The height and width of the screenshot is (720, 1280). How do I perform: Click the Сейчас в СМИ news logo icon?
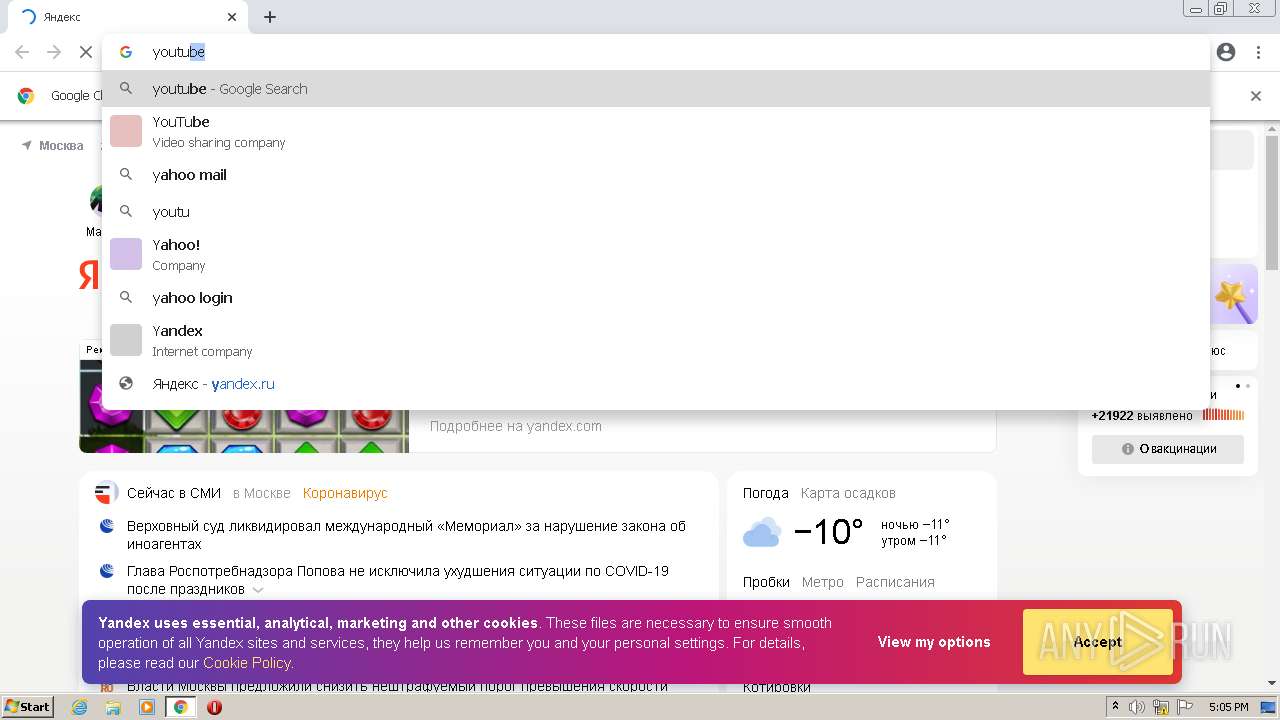coord(106,493)
